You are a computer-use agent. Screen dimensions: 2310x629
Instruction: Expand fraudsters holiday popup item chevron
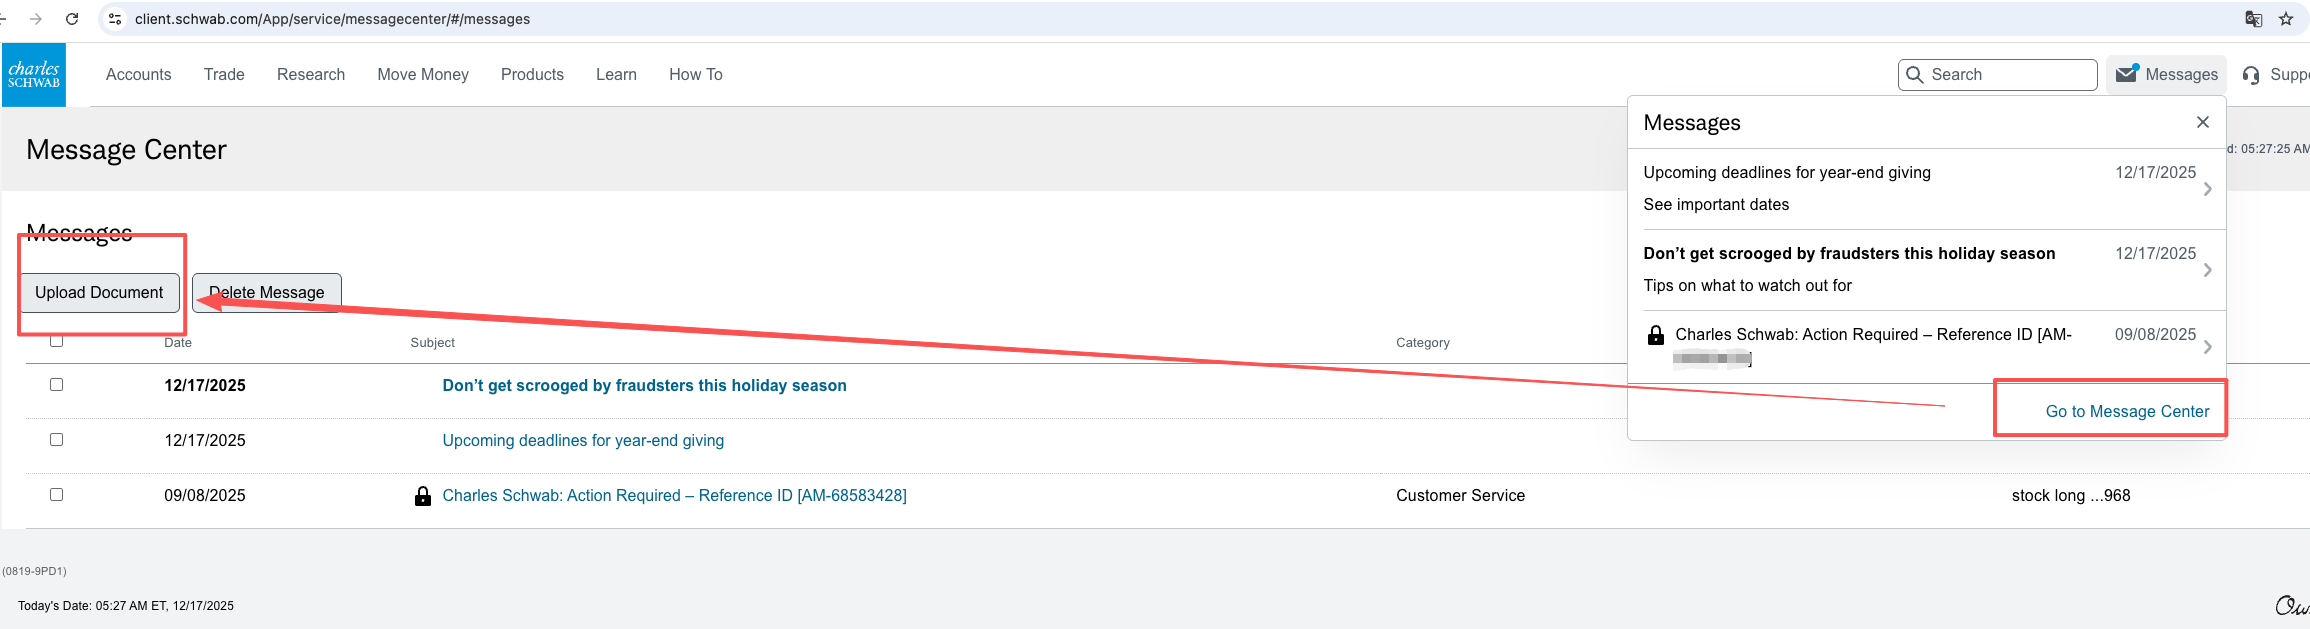click(x=2208, y=270)
